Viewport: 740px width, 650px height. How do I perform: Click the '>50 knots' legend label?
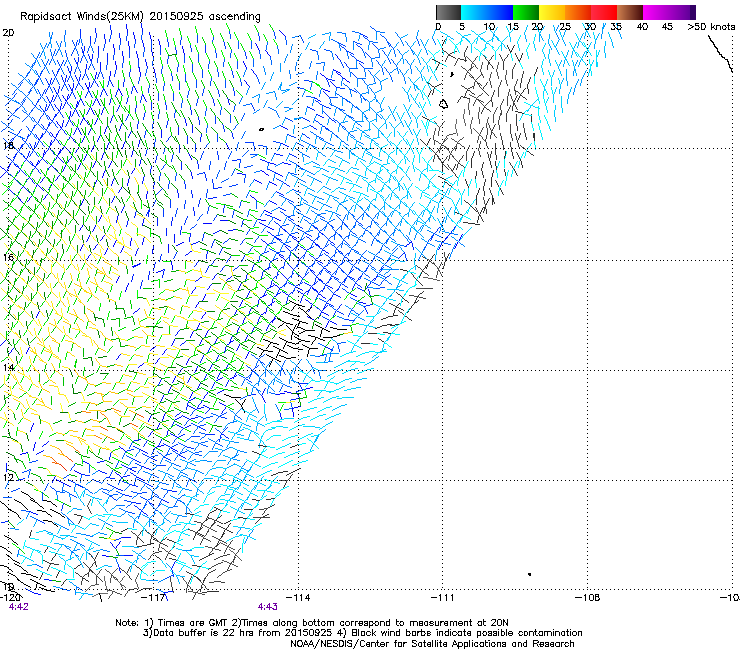click(x=711, y=27)
